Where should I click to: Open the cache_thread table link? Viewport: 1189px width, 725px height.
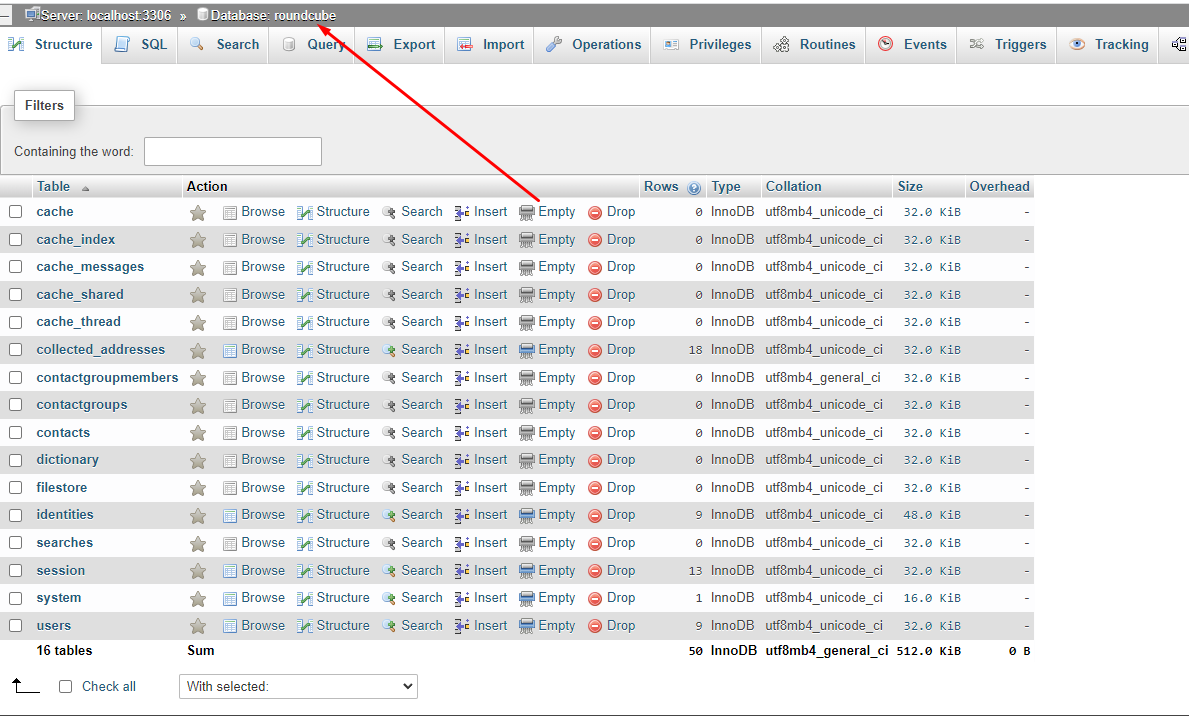pyautogui.click(x=79, y=322)
